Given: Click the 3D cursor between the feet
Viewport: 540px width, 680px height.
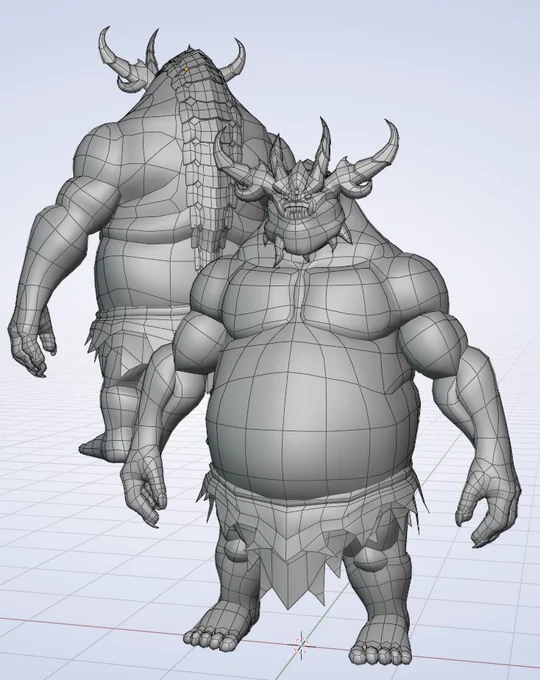Looking at the screenshot, I should [x=301, y=645].
